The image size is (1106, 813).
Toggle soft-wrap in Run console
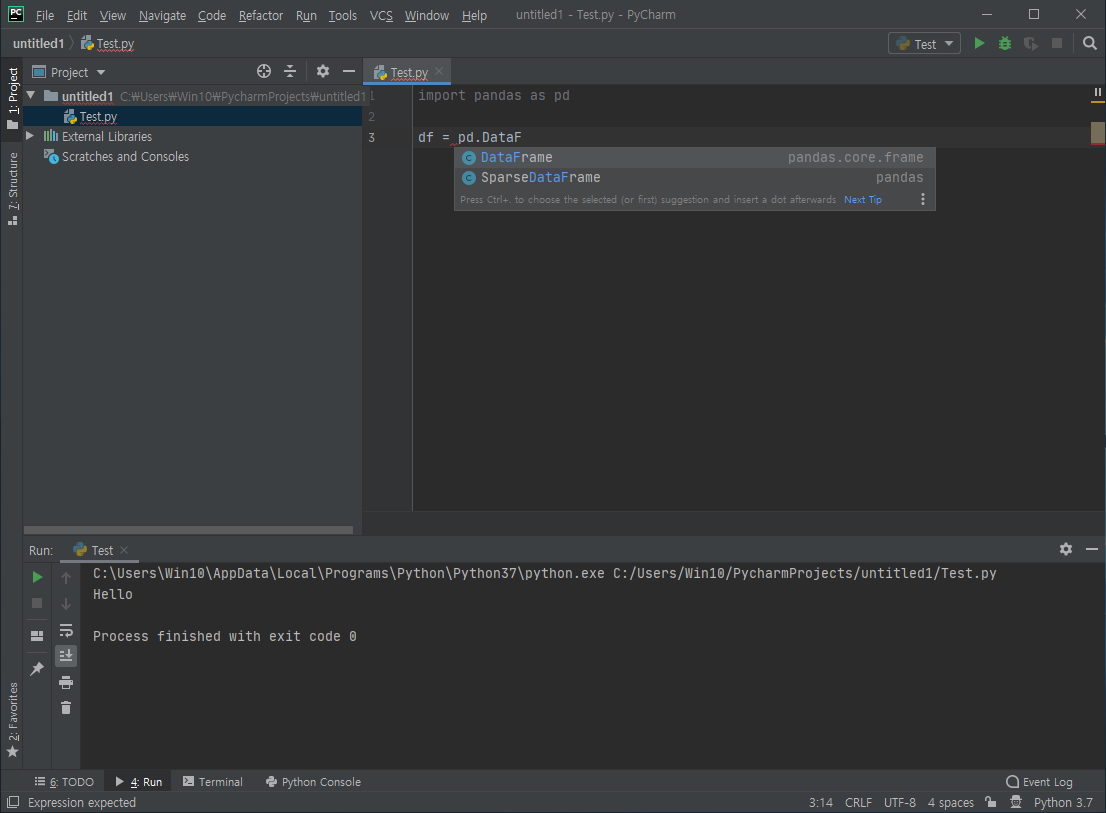tap(66, 630)
